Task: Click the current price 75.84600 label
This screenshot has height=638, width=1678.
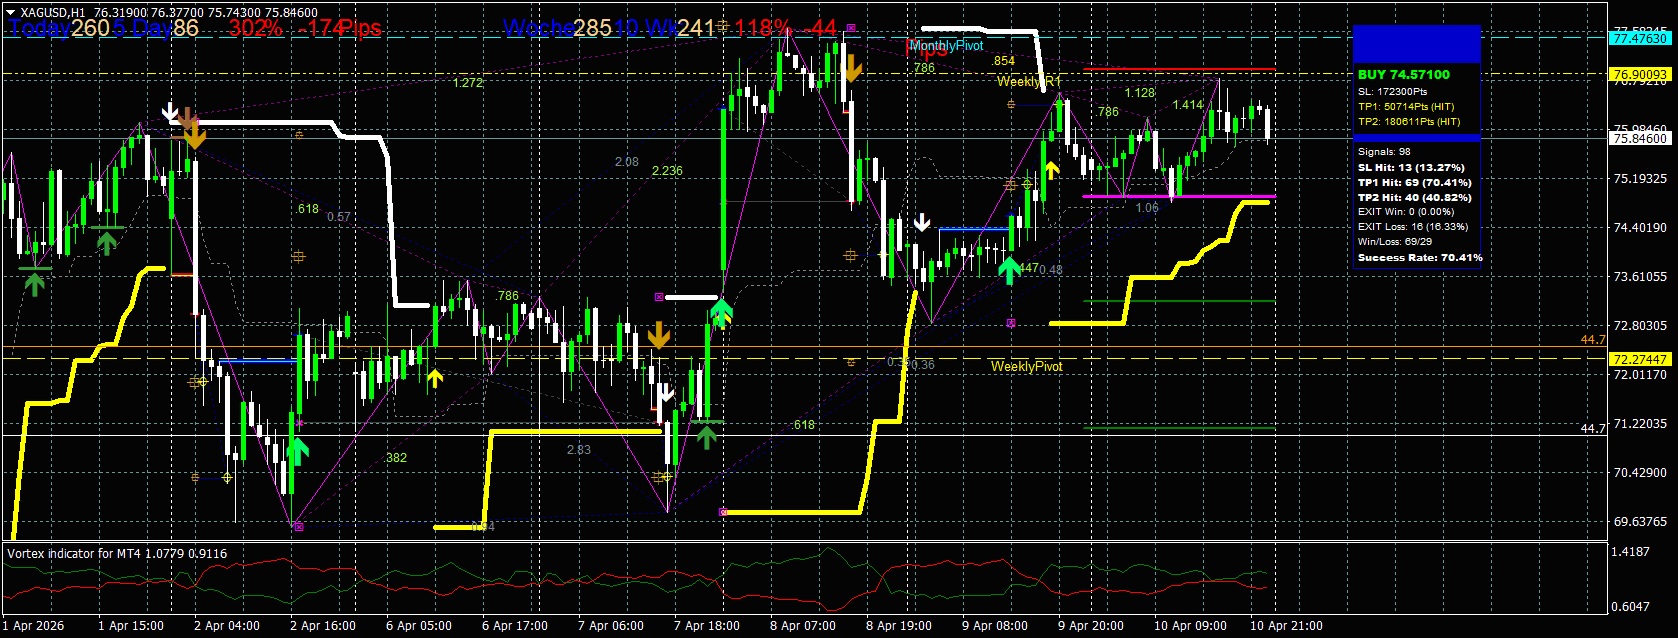Action: [1640, 139]
